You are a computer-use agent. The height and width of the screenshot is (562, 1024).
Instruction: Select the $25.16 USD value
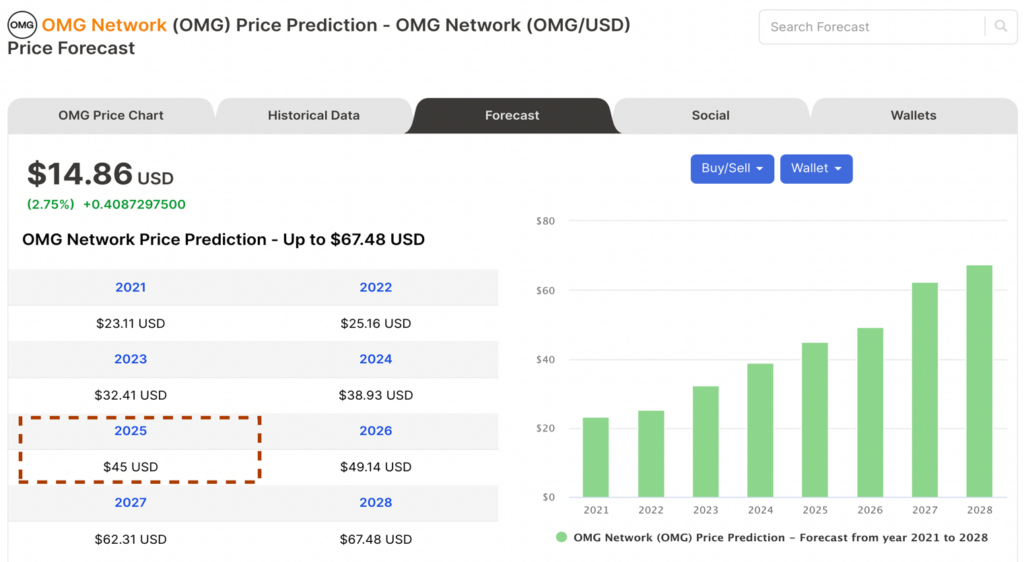pos(376,323)
